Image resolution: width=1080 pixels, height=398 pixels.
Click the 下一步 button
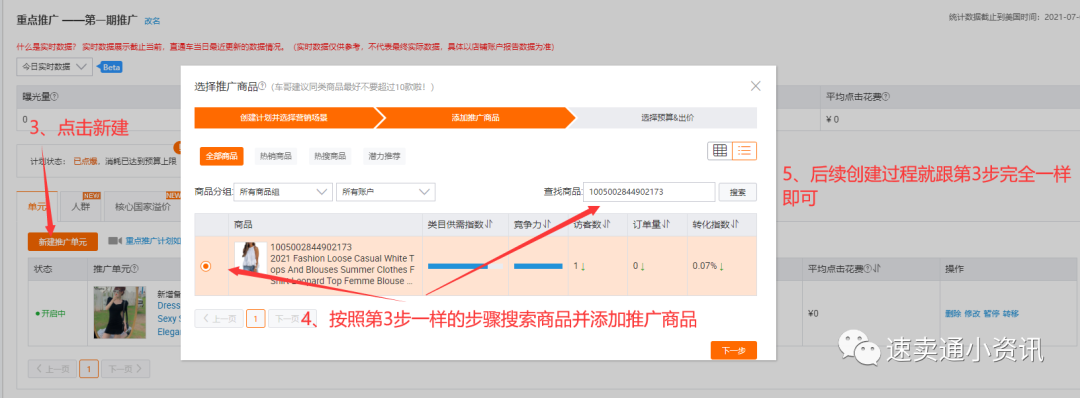(734, 350)
